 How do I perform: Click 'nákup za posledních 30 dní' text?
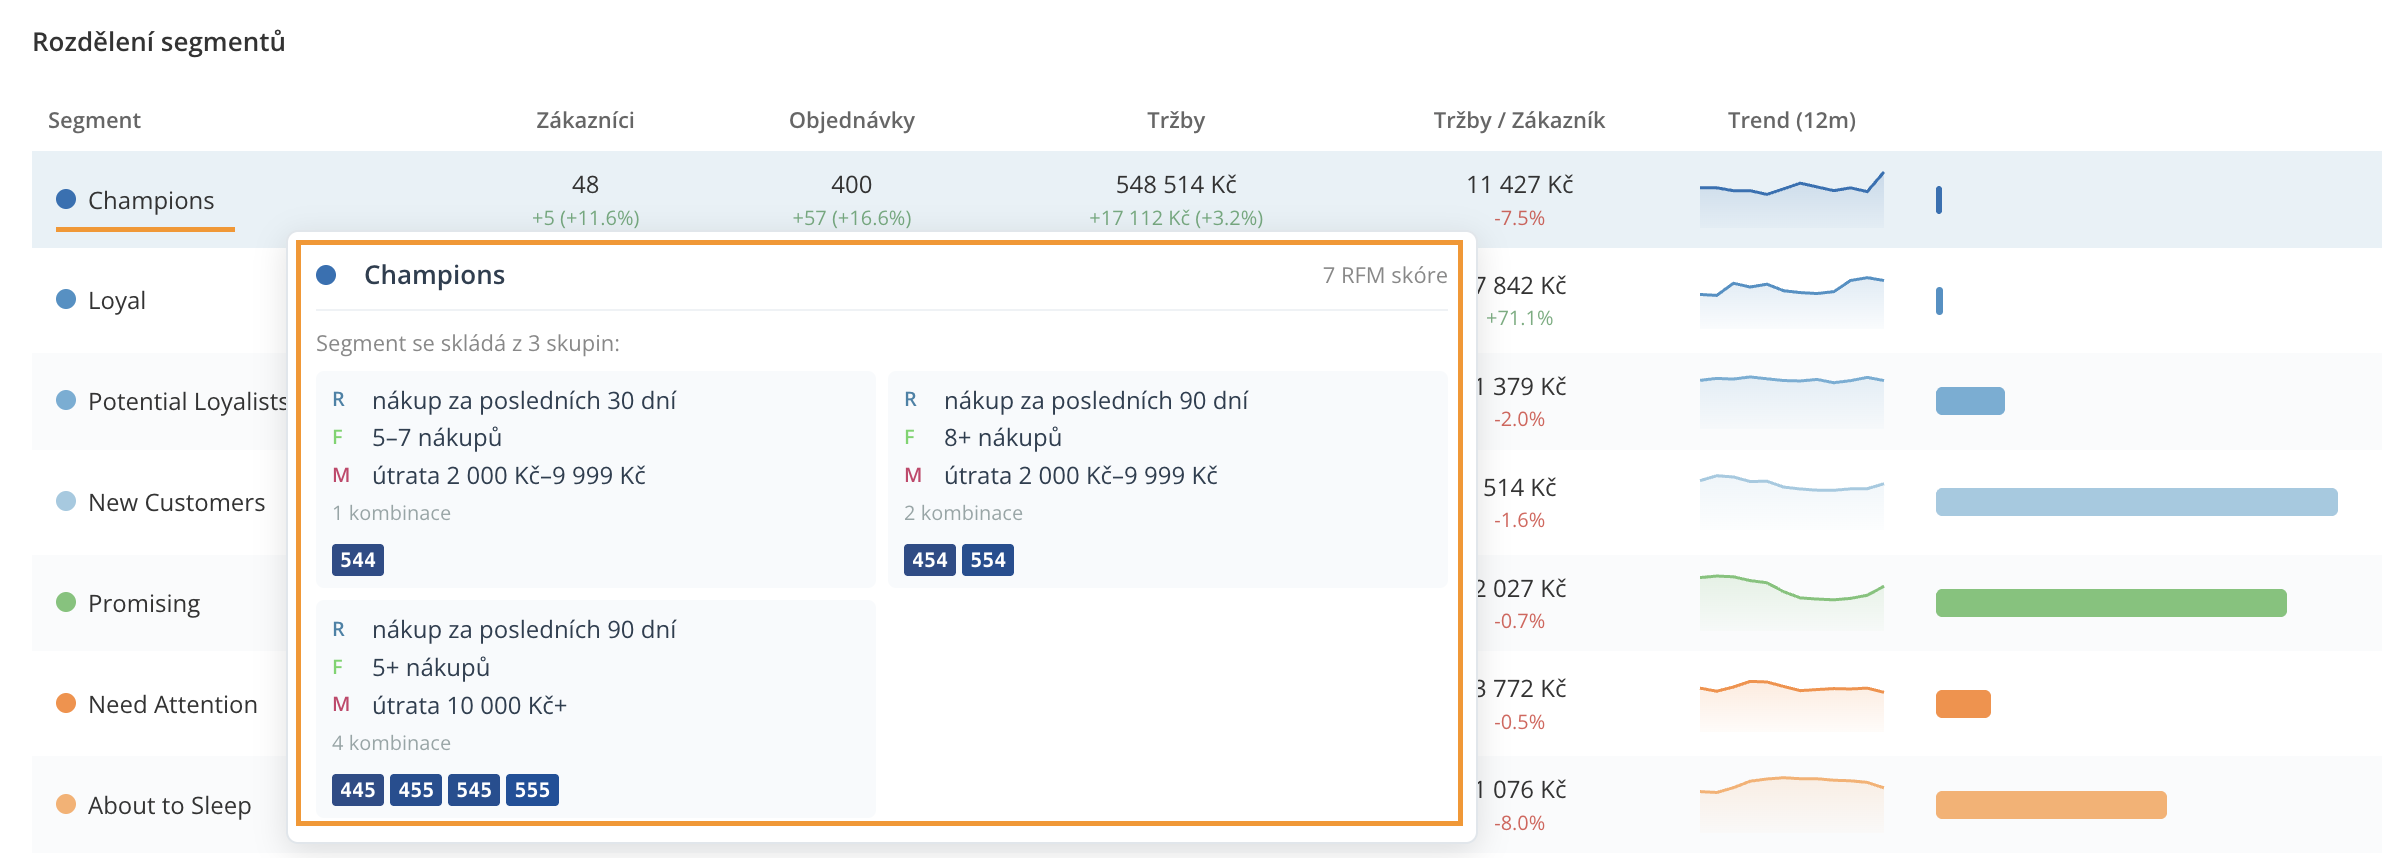pos(524,401)
